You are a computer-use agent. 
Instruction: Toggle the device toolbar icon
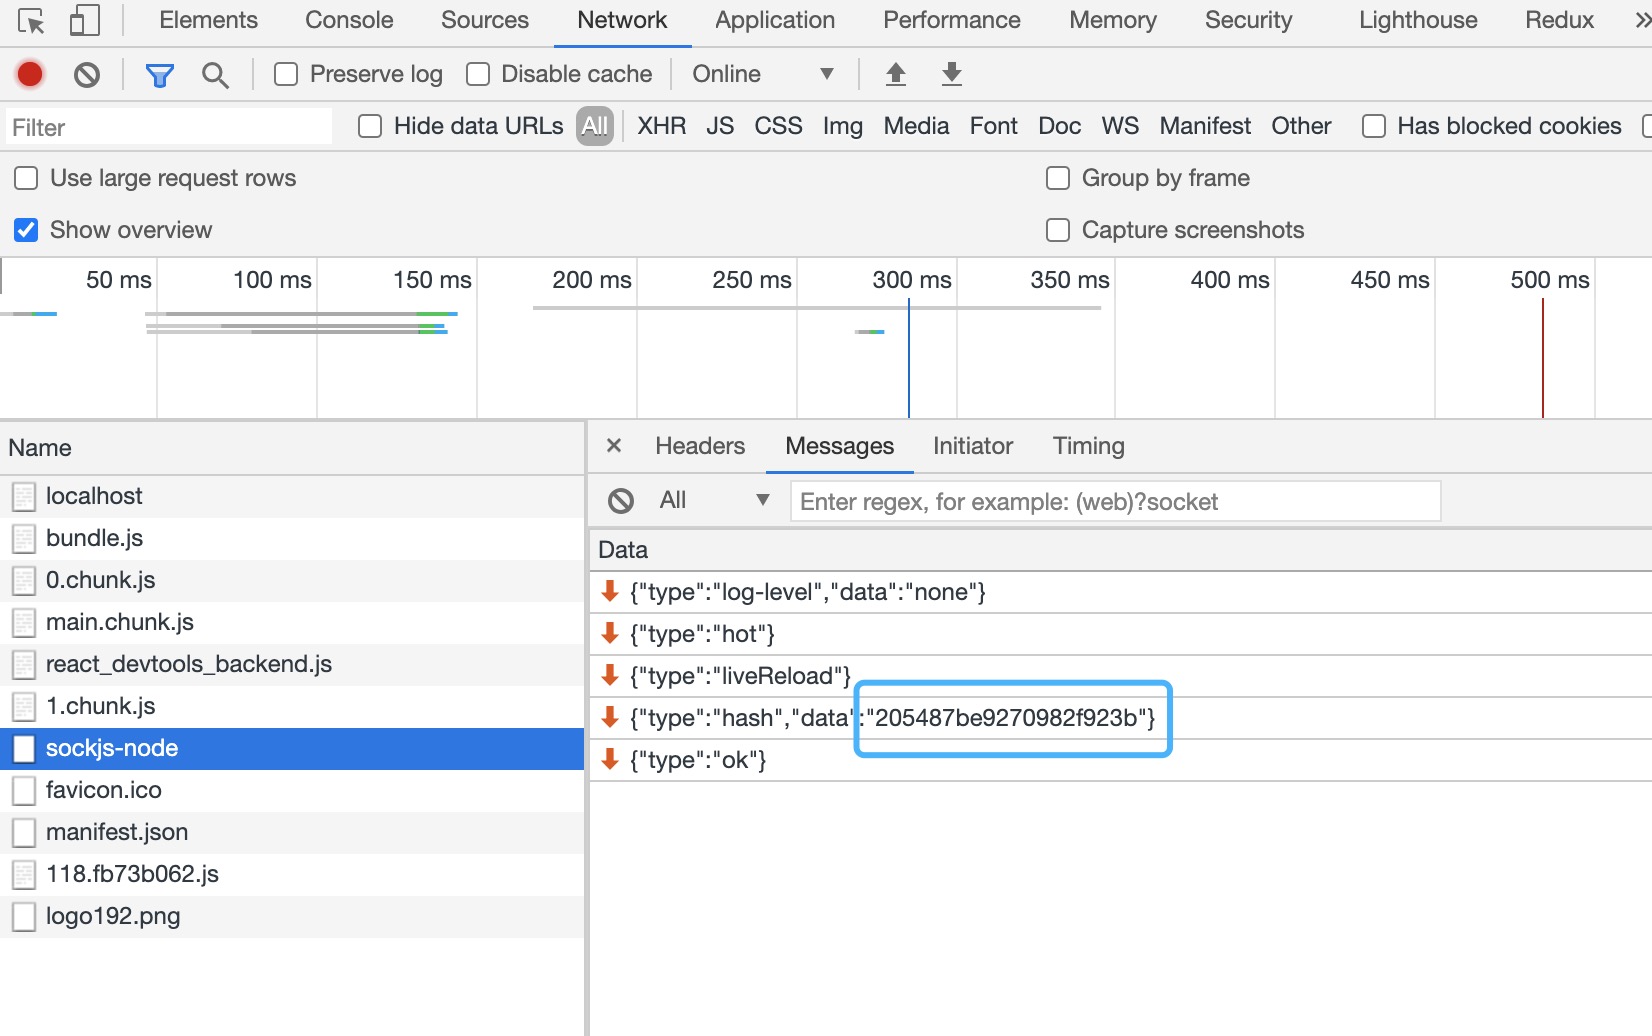84,21
